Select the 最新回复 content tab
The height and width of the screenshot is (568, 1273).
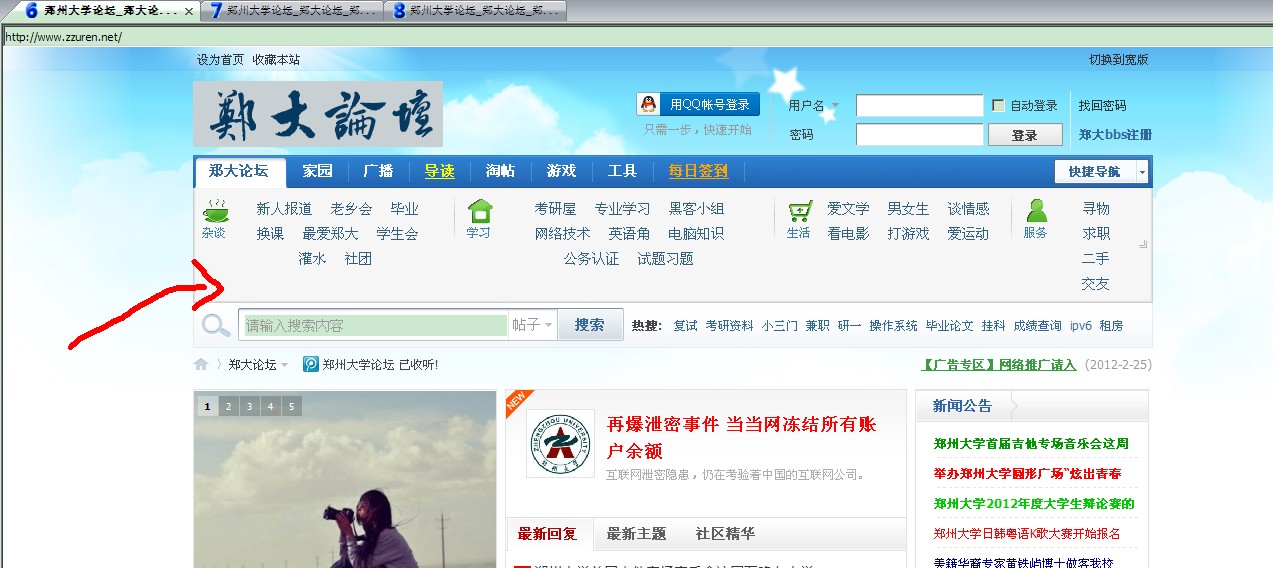(x=548, y=534)
